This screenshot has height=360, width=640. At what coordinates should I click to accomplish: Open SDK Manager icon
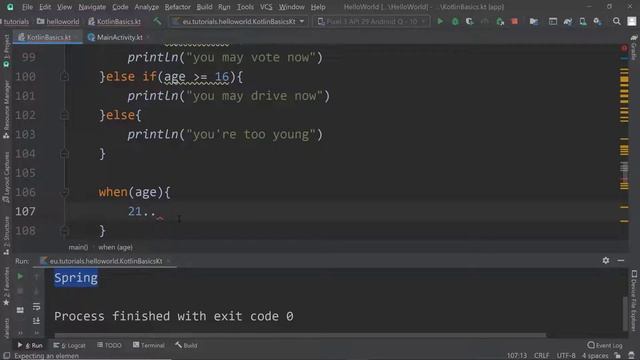[x=598, y=21]
